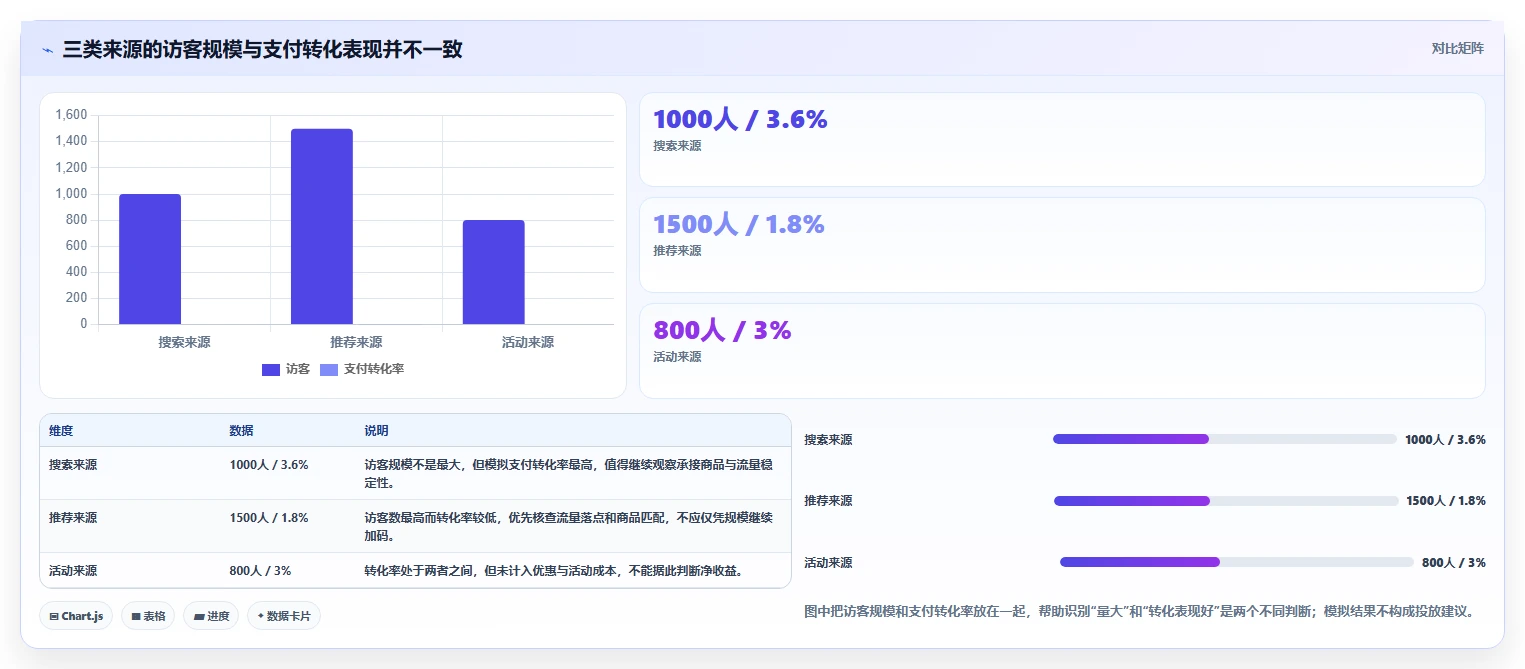Click the 访客 legend label
Screen dimensions: 1525x669
[298, 370]
